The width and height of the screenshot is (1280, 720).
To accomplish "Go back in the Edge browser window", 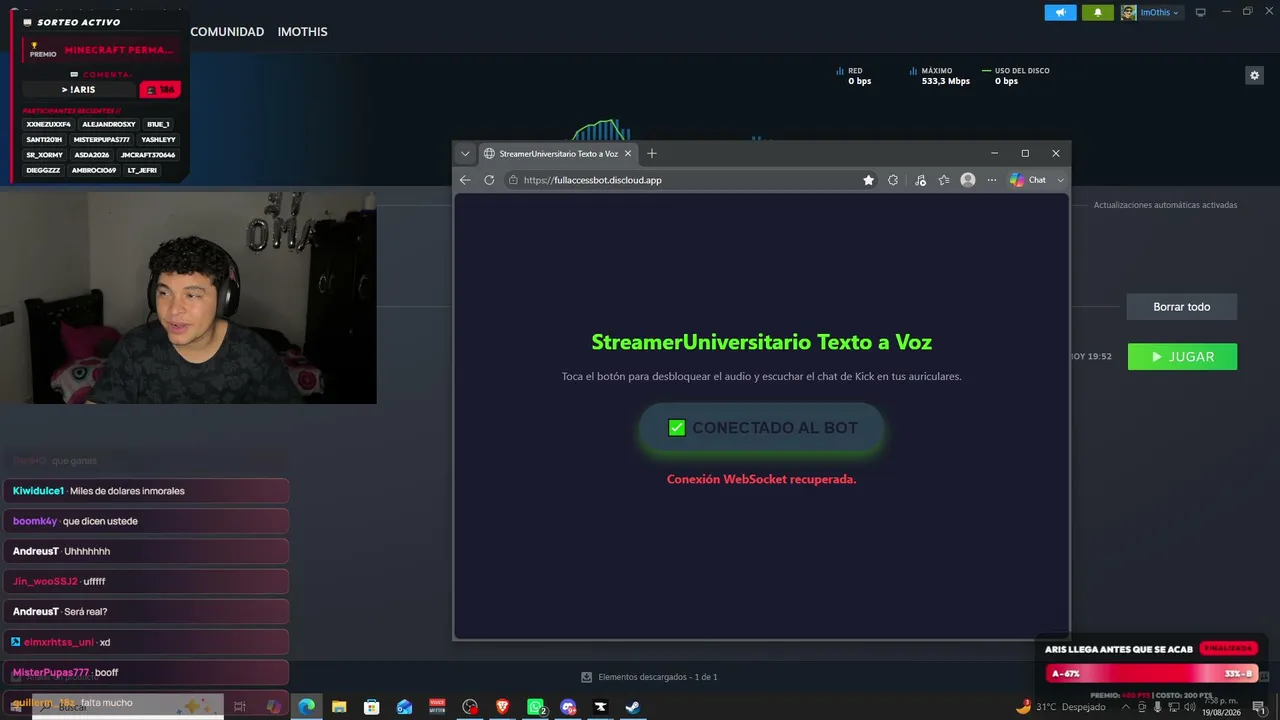I will tap(465, 180).
